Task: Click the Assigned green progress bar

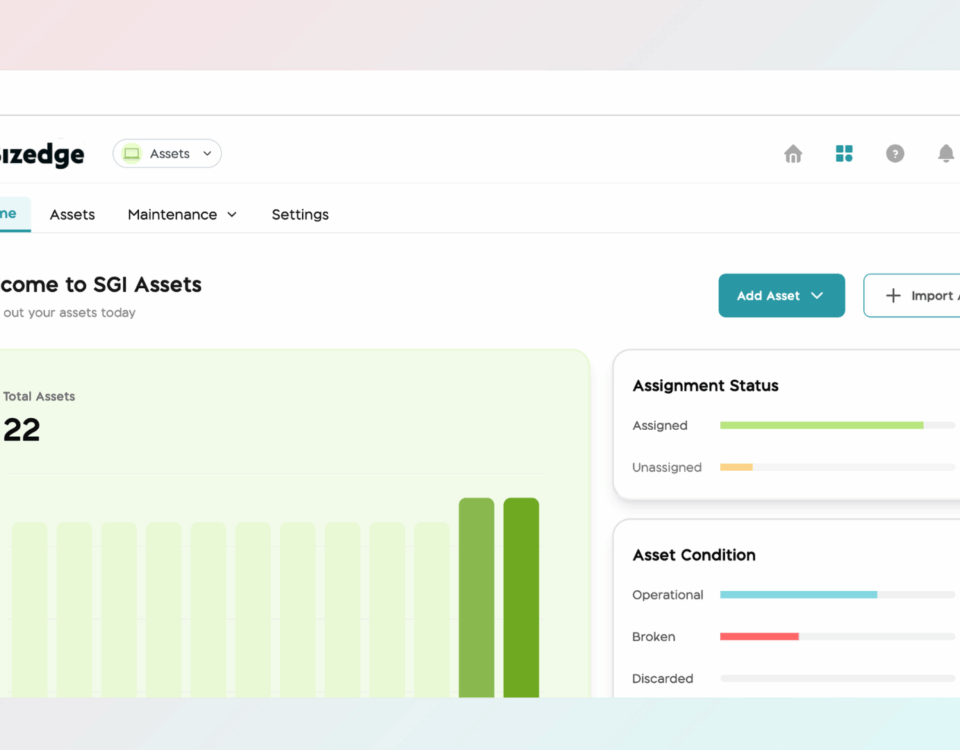Action: pyautogui.click(x=821, y=426)
